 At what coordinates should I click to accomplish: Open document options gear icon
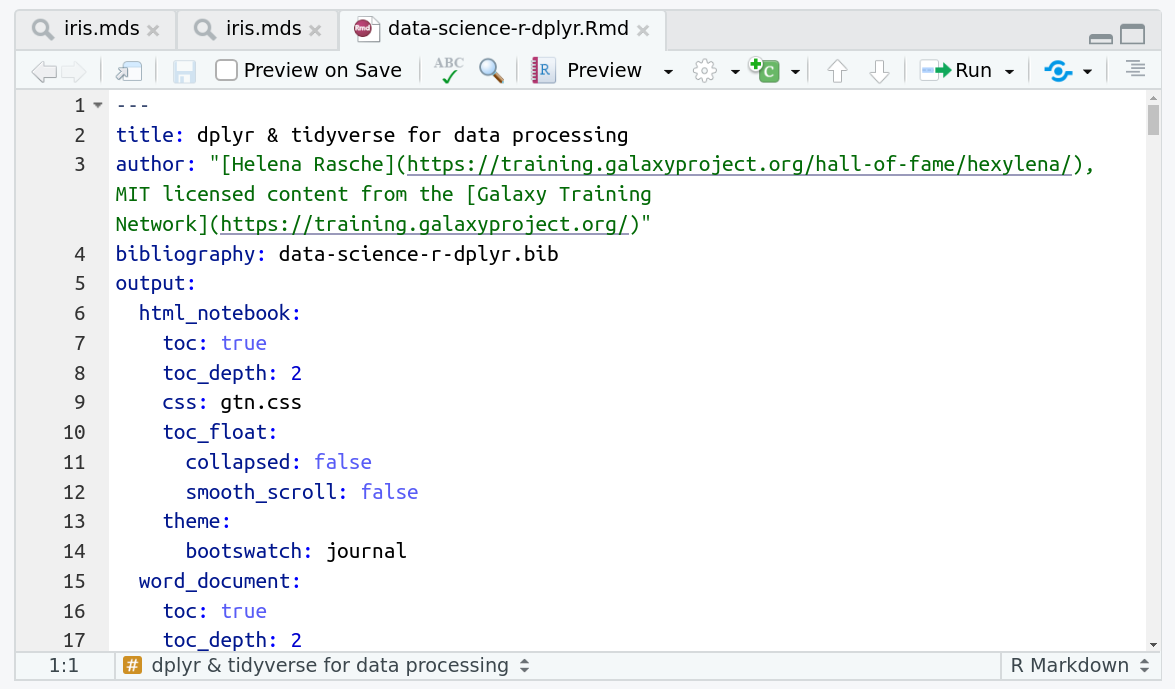704,71
